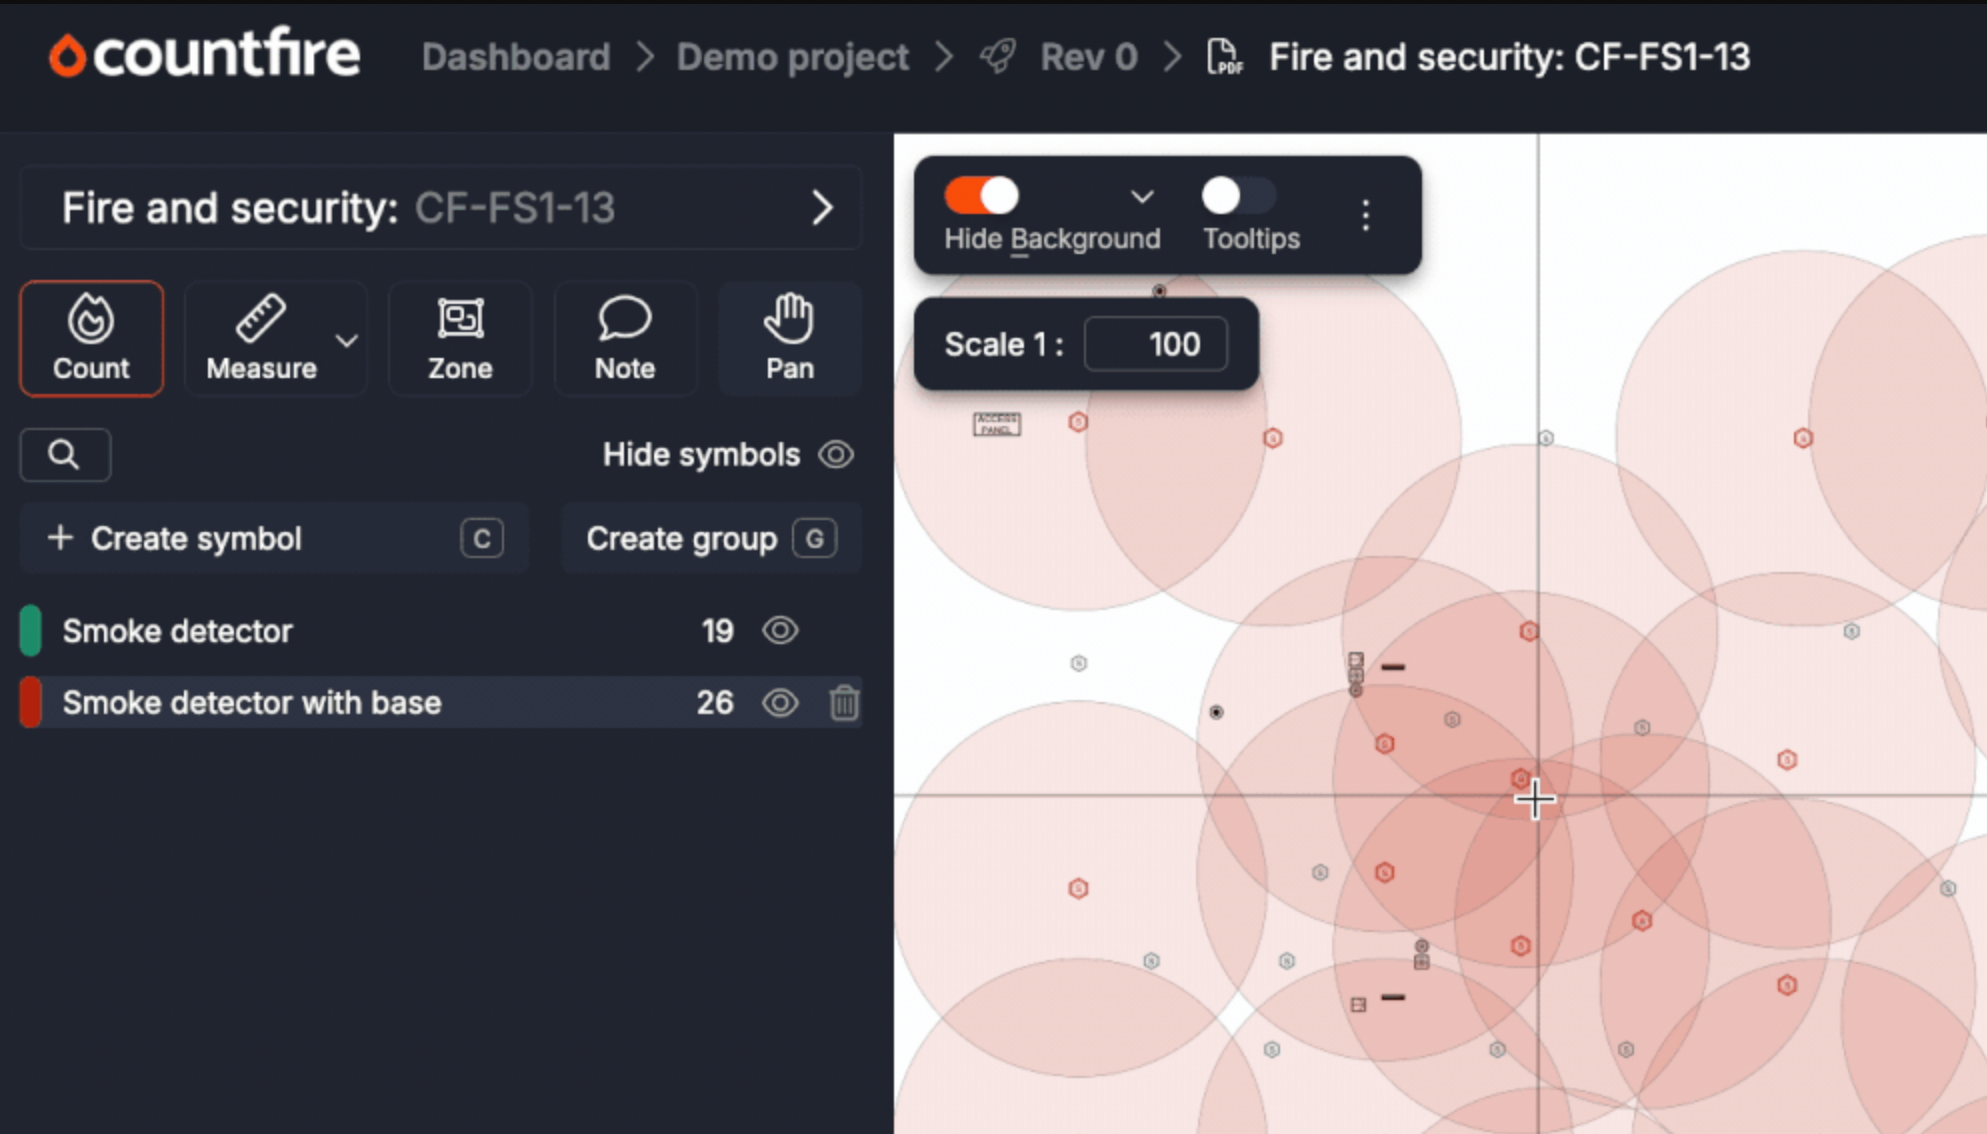
Task: Open the Hide Background dropdown chevron
Action: (x=1142, y=197)
